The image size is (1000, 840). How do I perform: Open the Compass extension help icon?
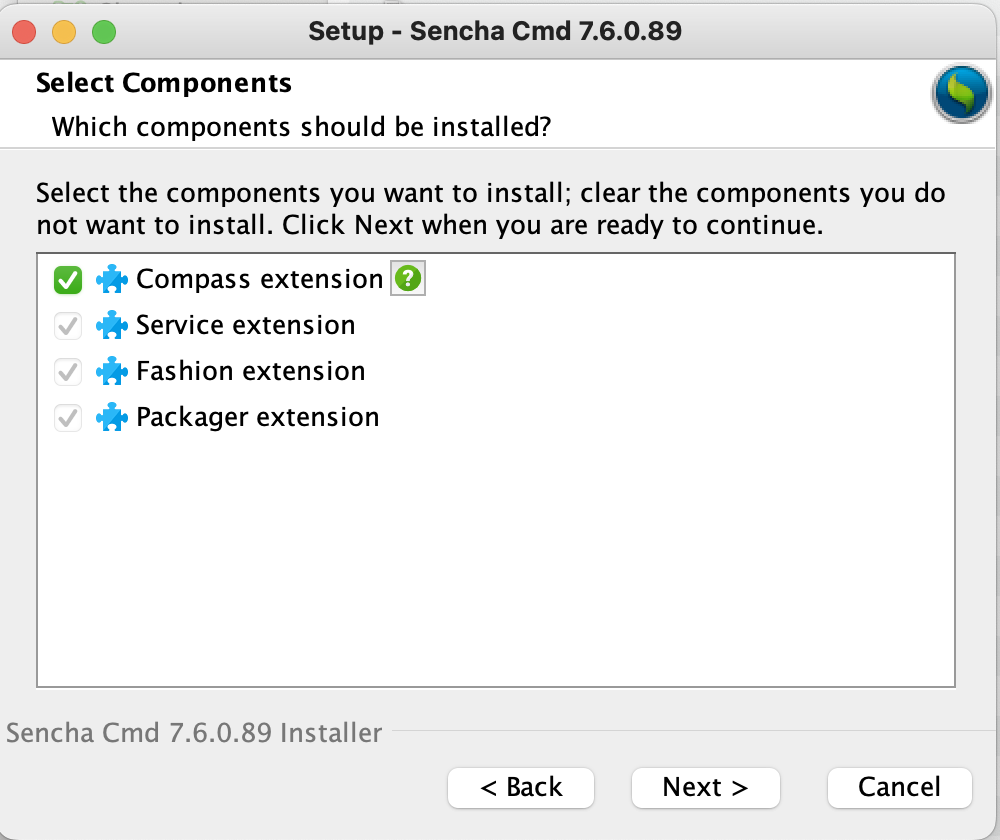pyautogui.click(x=408, y=280)
